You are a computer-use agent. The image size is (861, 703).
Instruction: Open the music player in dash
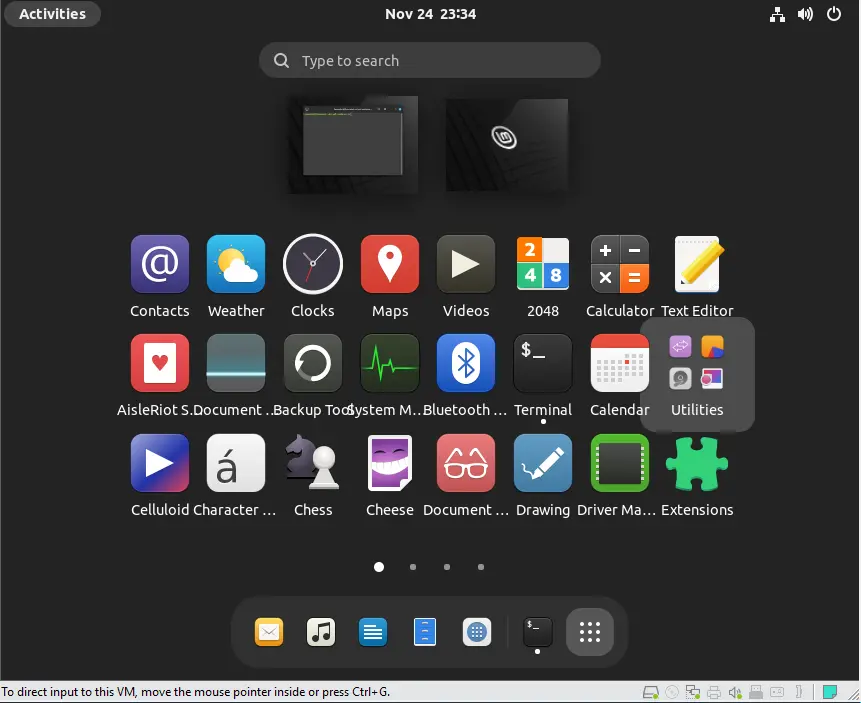tap(321, 632)
